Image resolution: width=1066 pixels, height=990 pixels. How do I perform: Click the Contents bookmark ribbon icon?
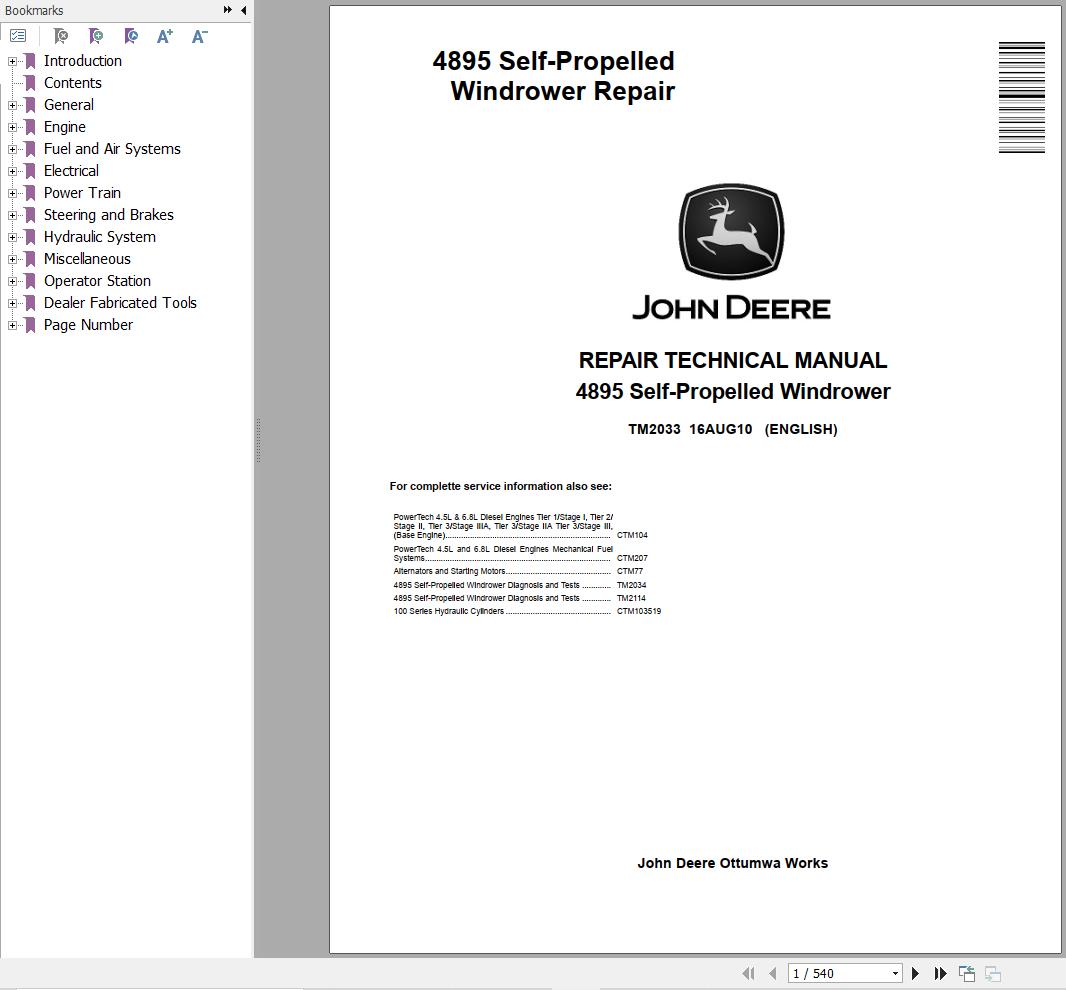click(x=30, y=83)
